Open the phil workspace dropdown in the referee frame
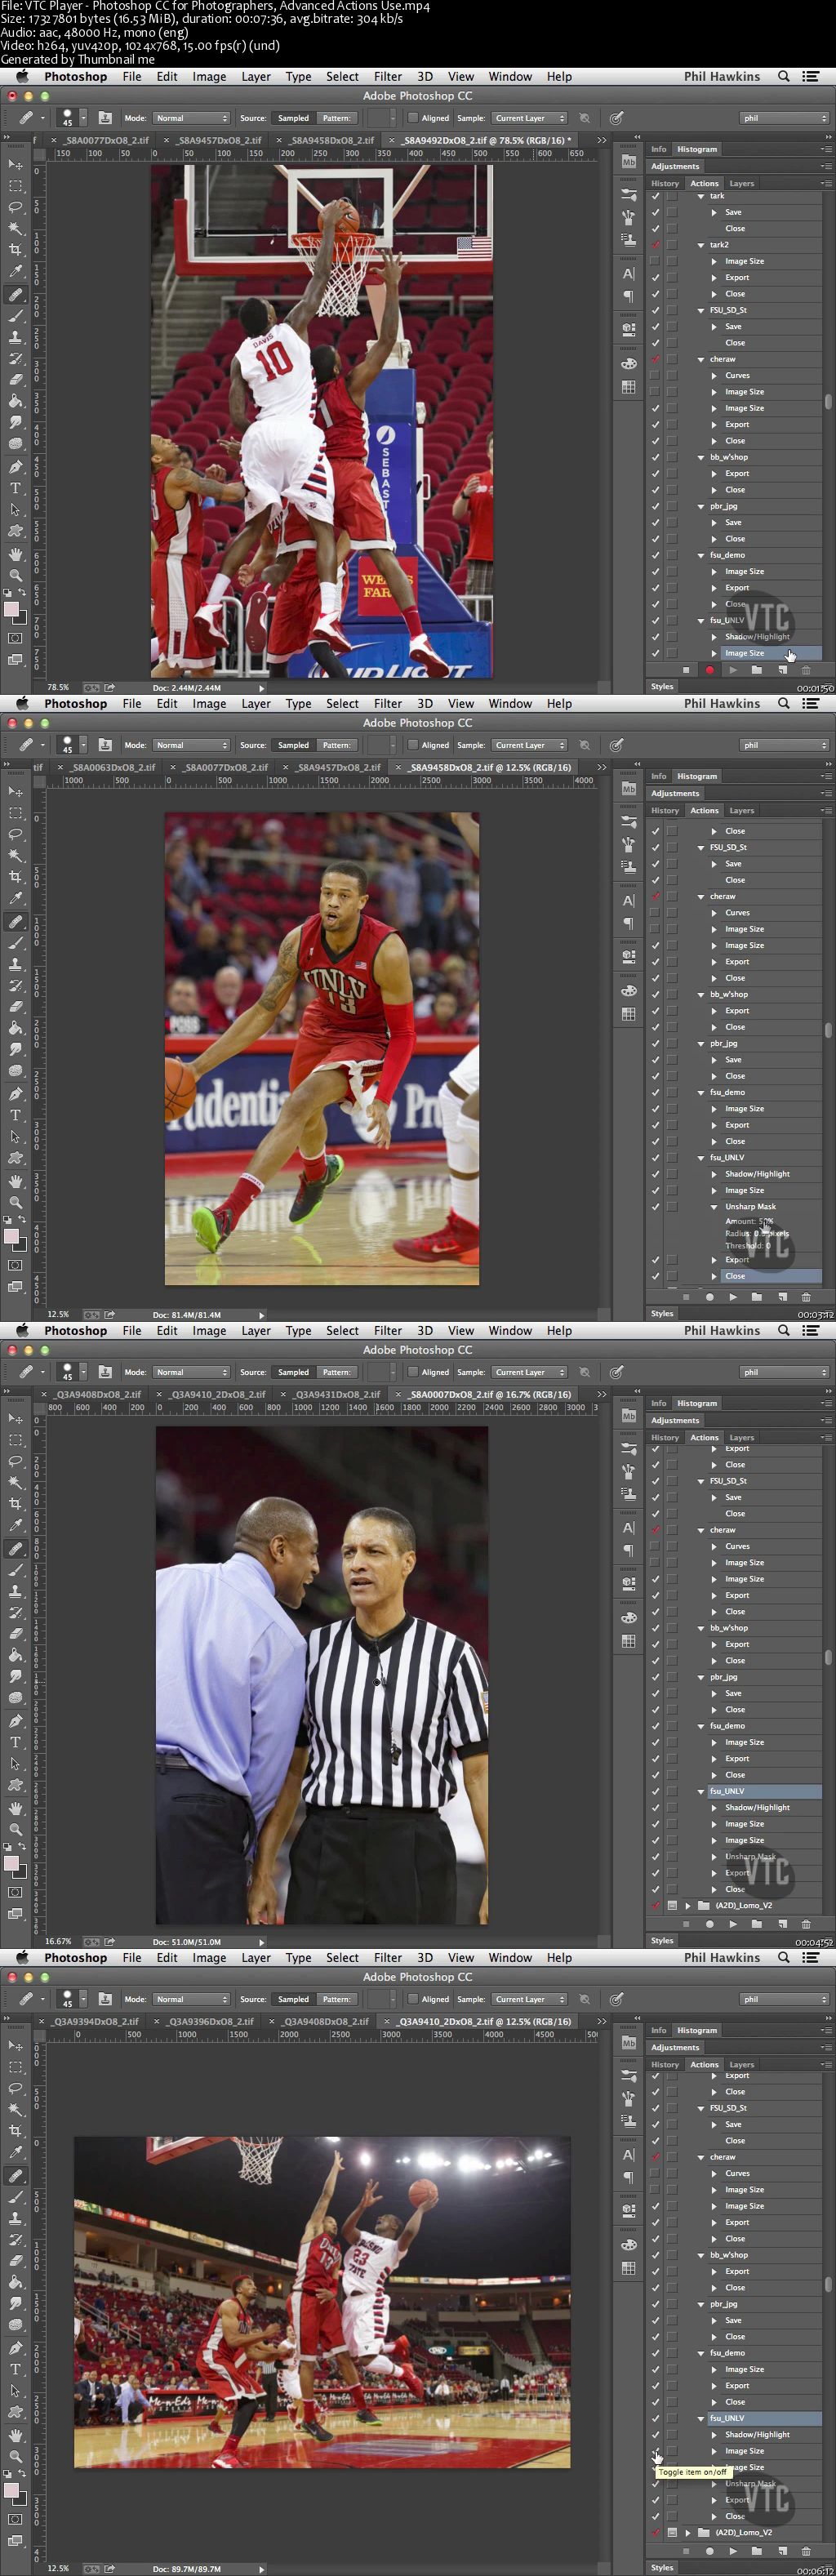The image size is (836, 2576). (784, 1372)
